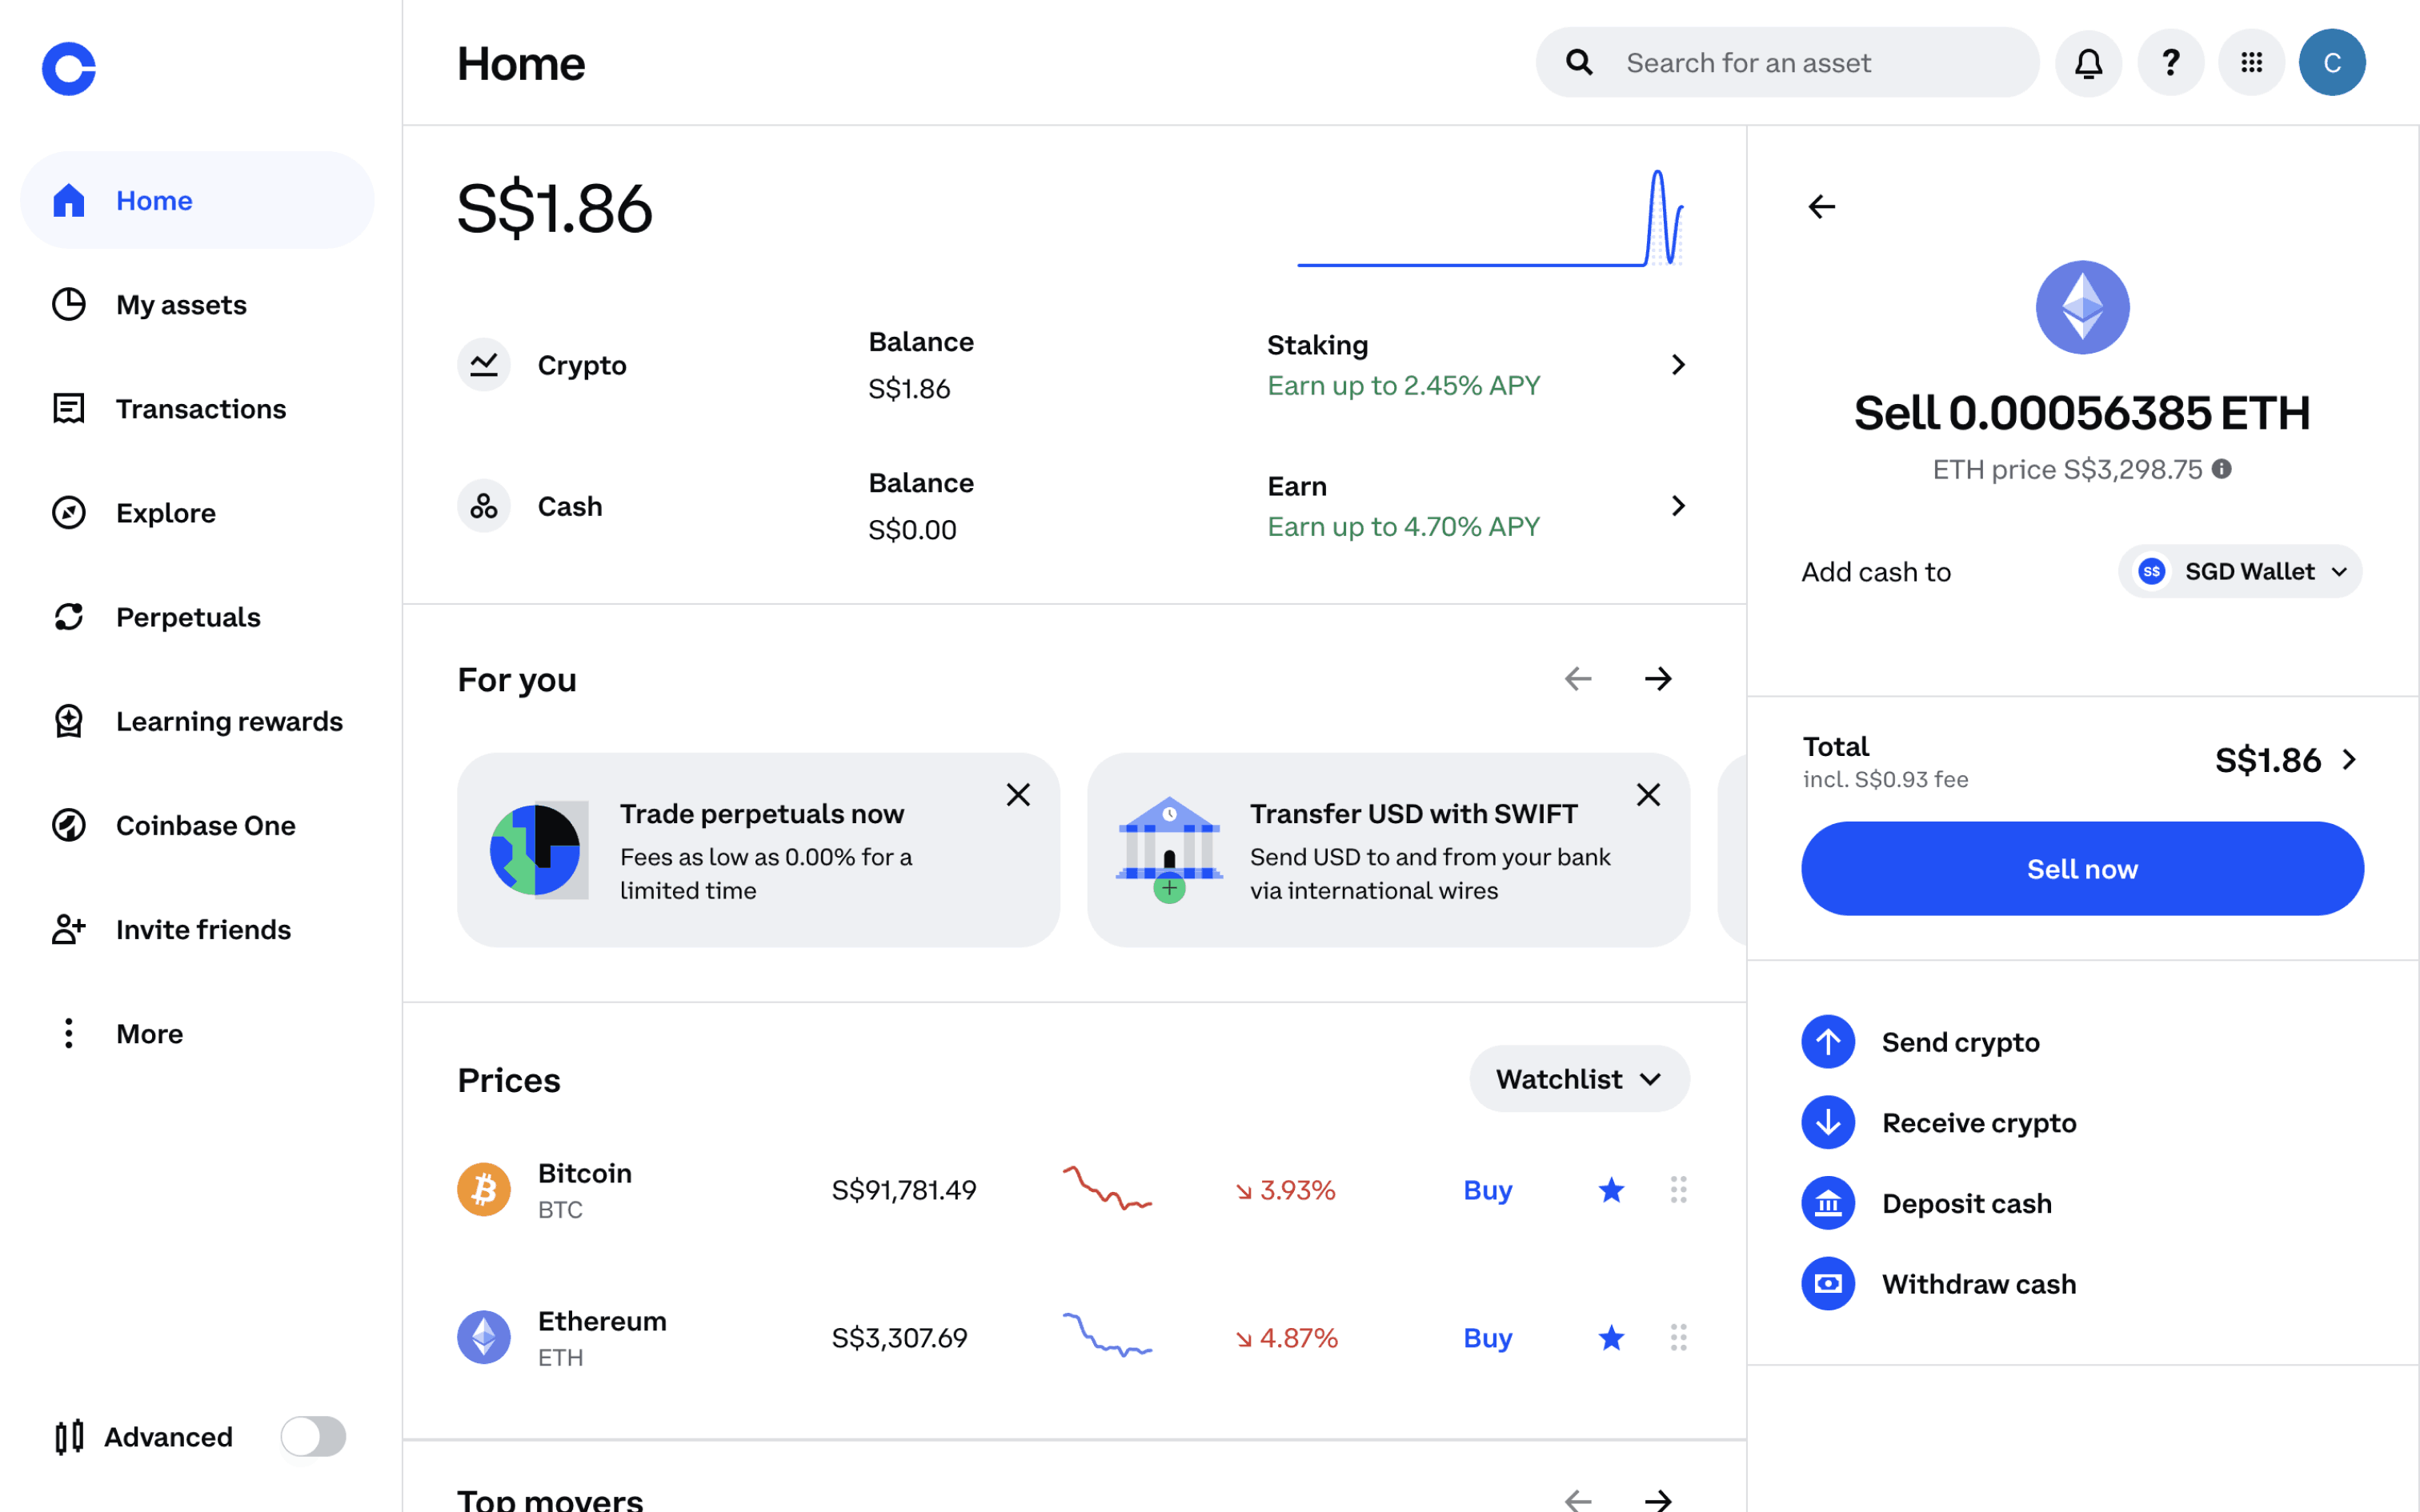
Task: Click the Search for an asset field
Action: 1790,63
